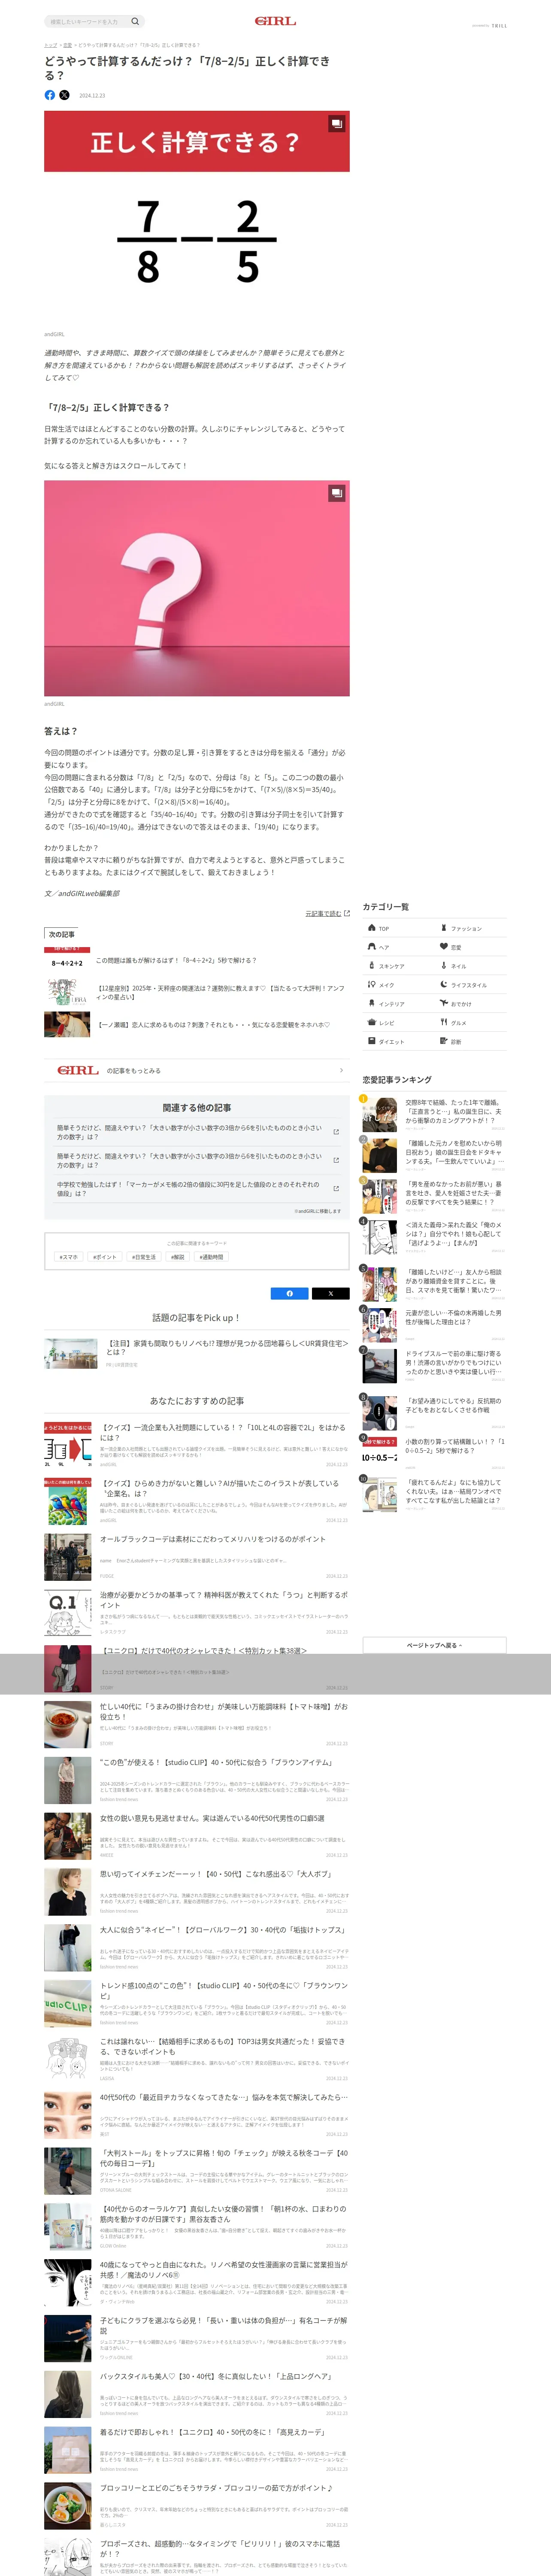The width and height of the screenshot is (551, 2576).
Task: Open the andGIRL logo at page top
Action: click(x=275, y=21)
